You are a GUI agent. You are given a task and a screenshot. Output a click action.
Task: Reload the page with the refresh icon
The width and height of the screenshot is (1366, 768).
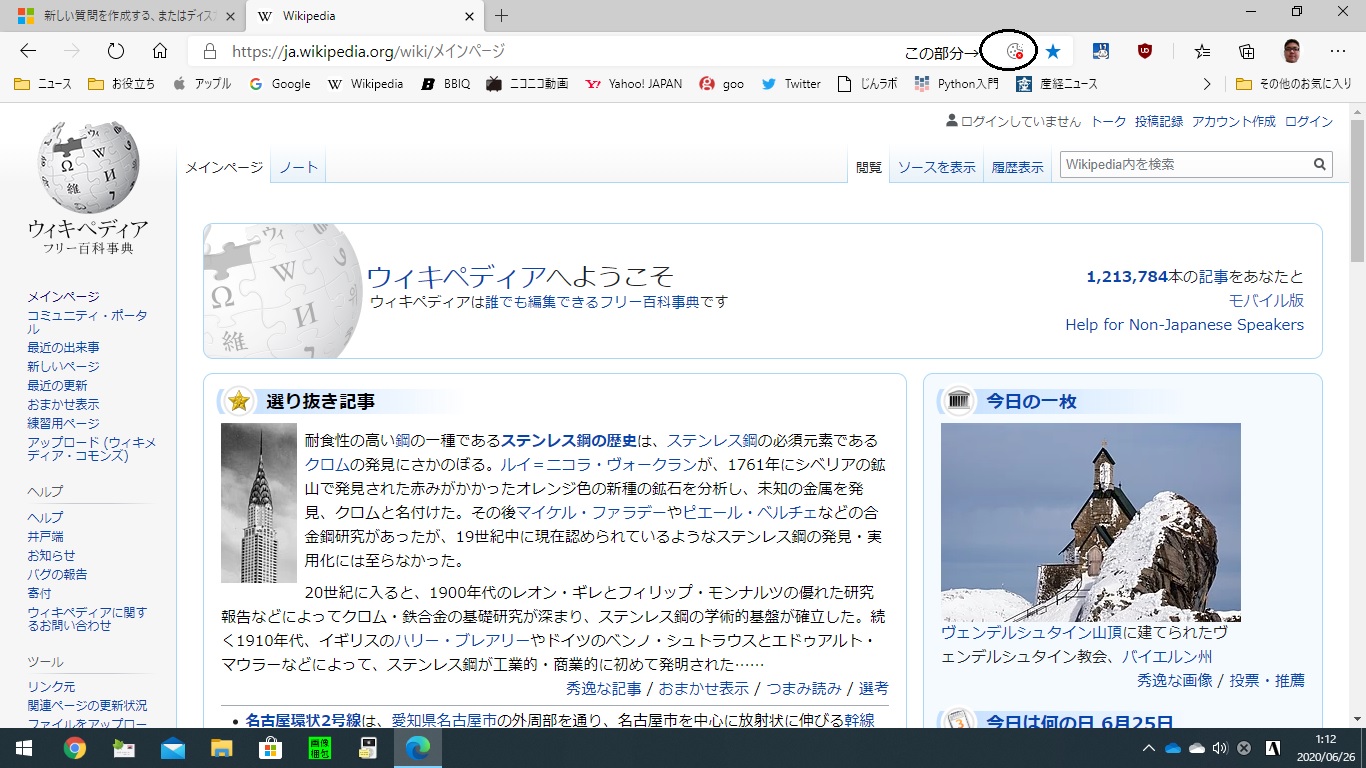pyautogui.click(x=116, y=51)
